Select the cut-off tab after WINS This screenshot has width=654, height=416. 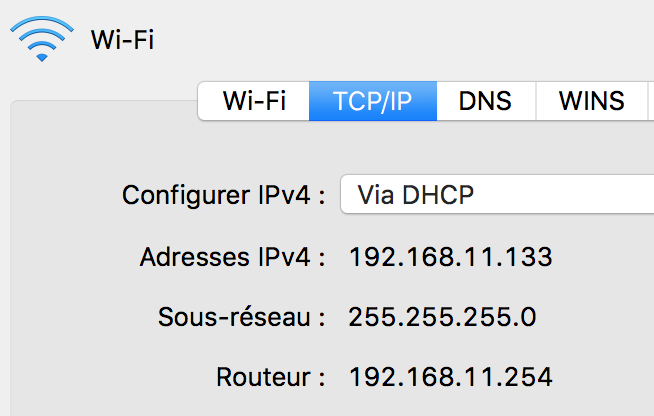(651, 101)
